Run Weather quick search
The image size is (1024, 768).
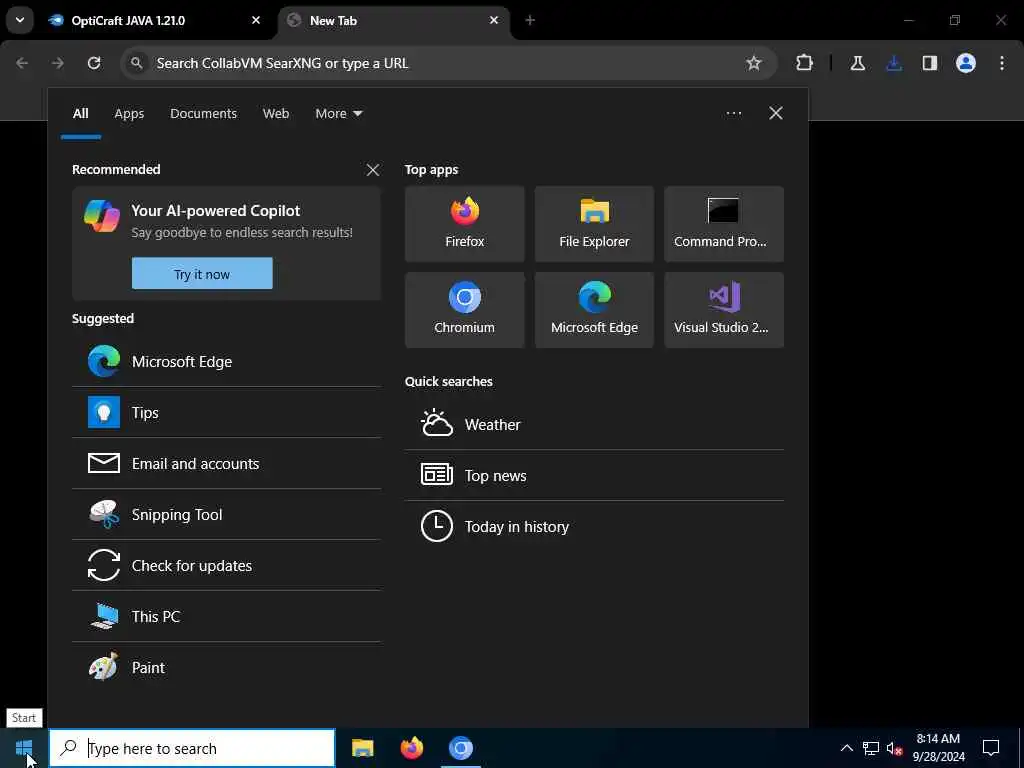click(594, 424)
